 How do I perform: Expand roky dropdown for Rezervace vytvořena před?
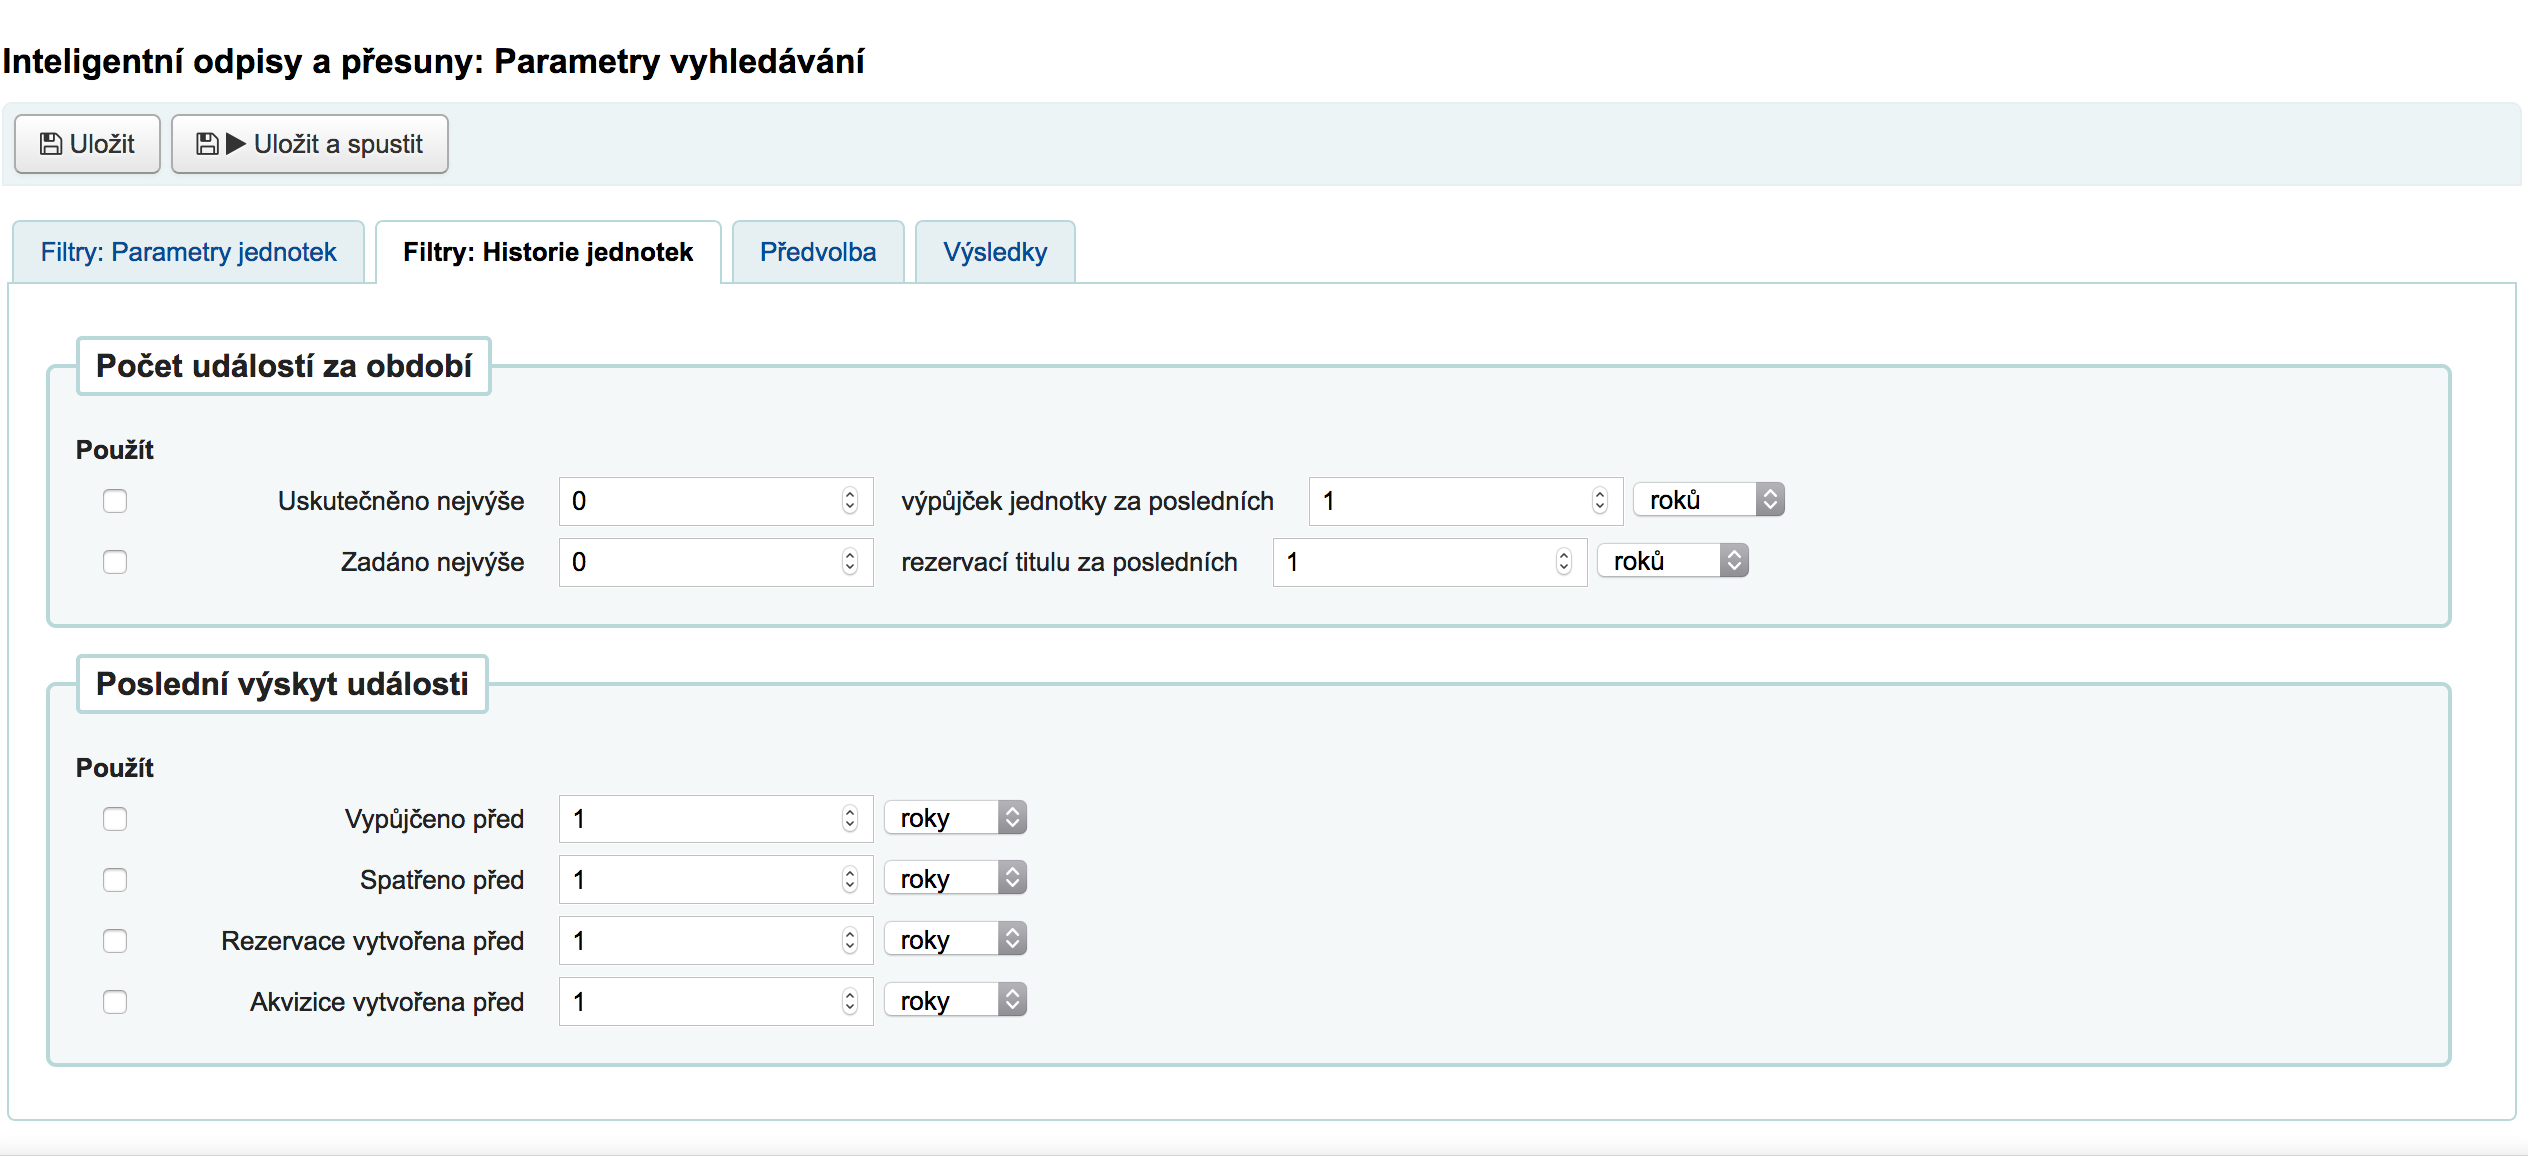point(956,940)
